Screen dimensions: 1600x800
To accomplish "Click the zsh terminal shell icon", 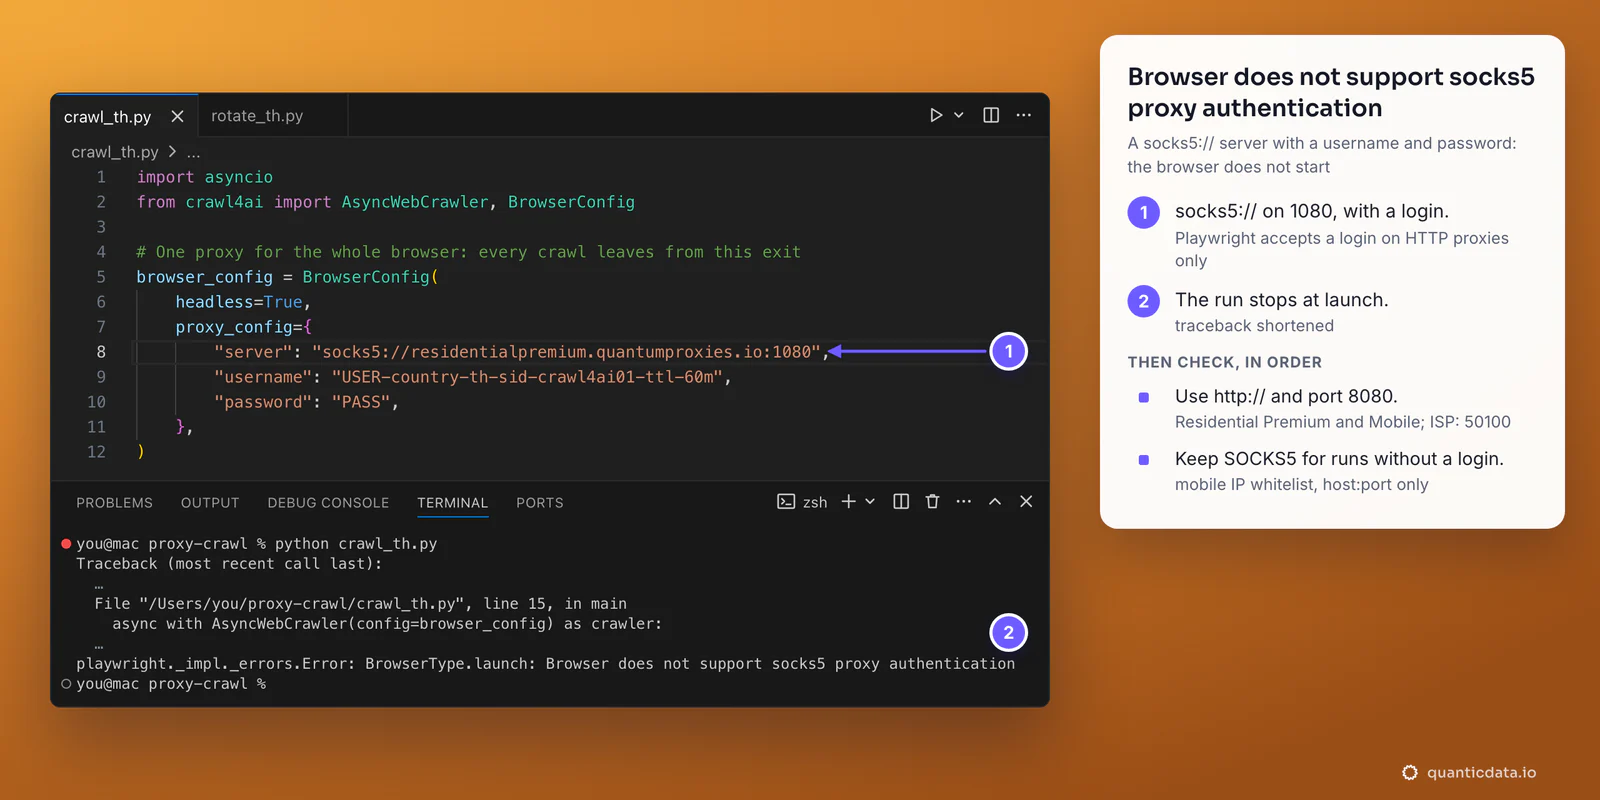I will [x=786, y=502].
